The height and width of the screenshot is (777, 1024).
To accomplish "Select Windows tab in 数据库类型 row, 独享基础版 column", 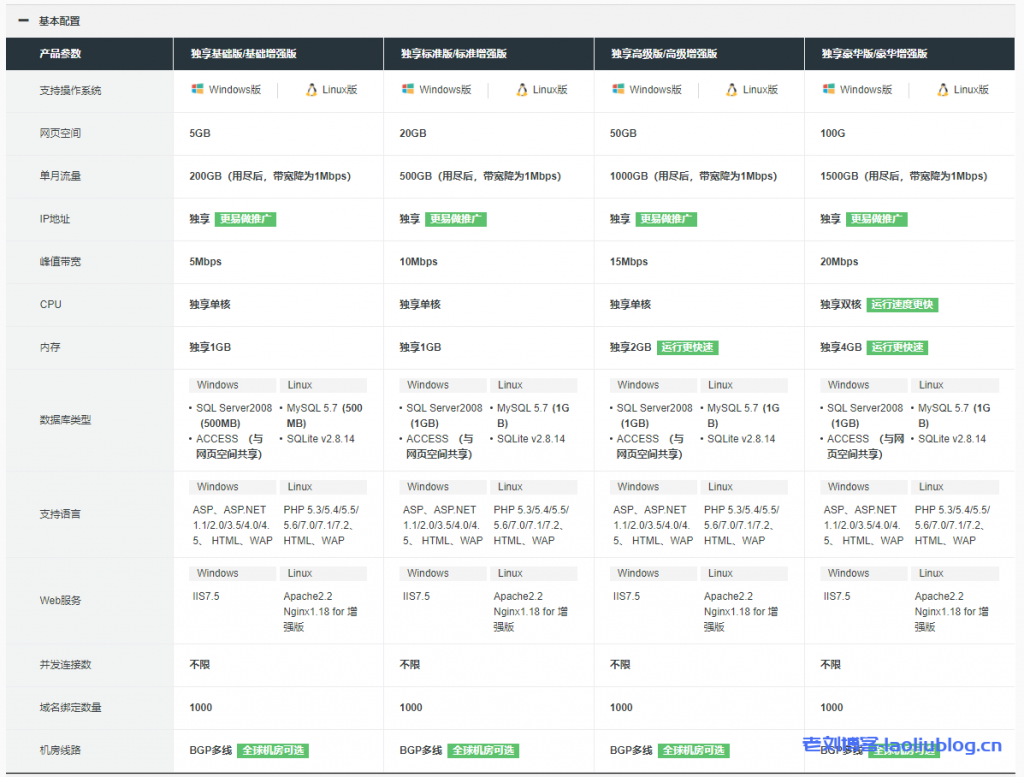I will [232, 385].
